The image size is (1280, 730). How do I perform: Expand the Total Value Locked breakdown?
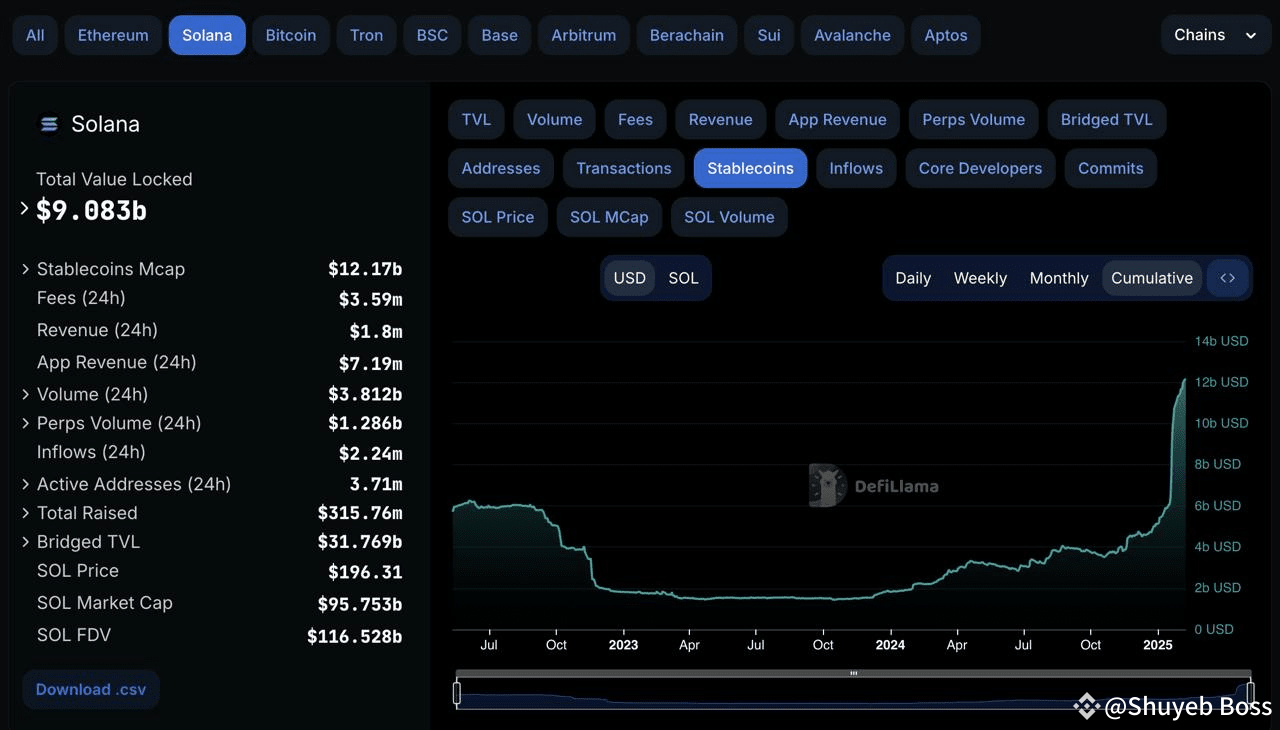point(24,209)
